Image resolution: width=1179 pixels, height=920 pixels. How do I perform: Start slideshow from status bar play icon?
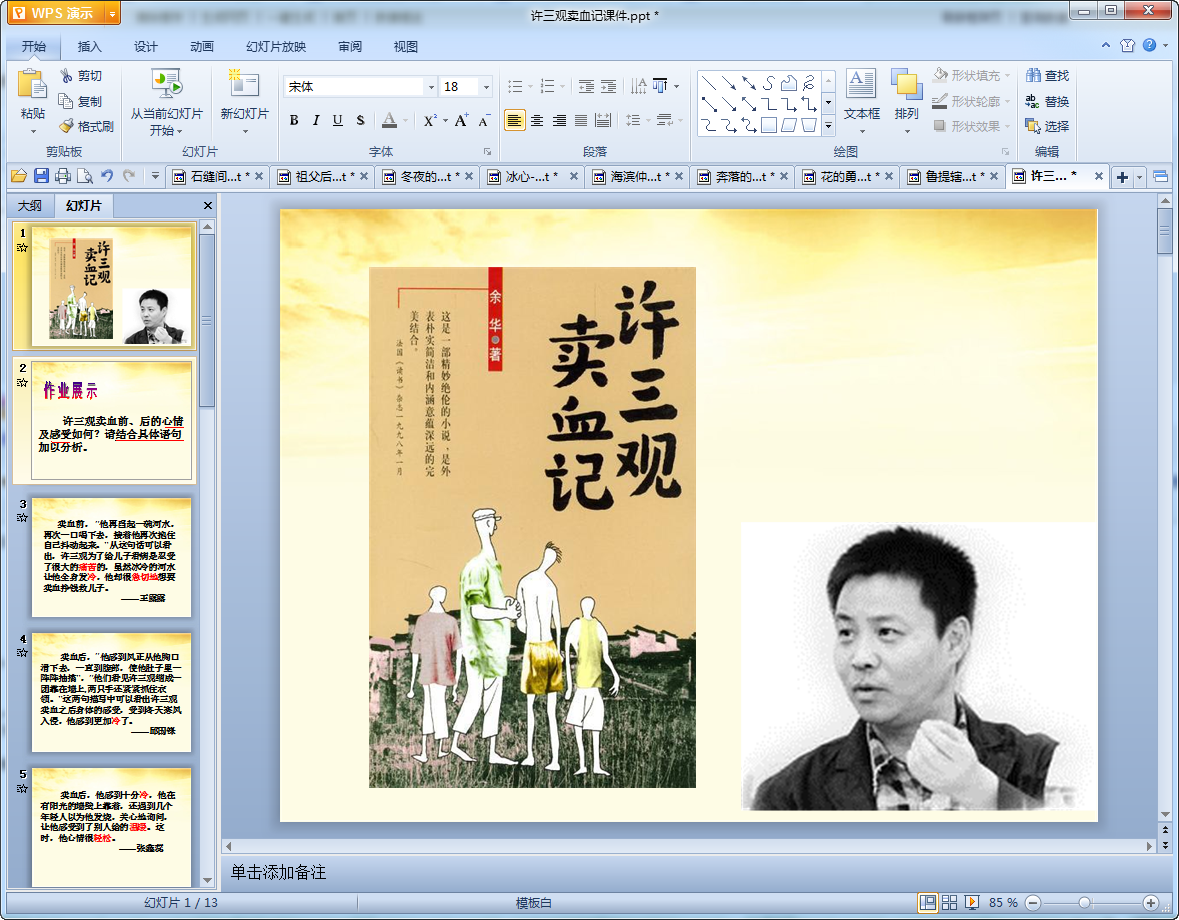pyautogui.click(x=972, y=902)
